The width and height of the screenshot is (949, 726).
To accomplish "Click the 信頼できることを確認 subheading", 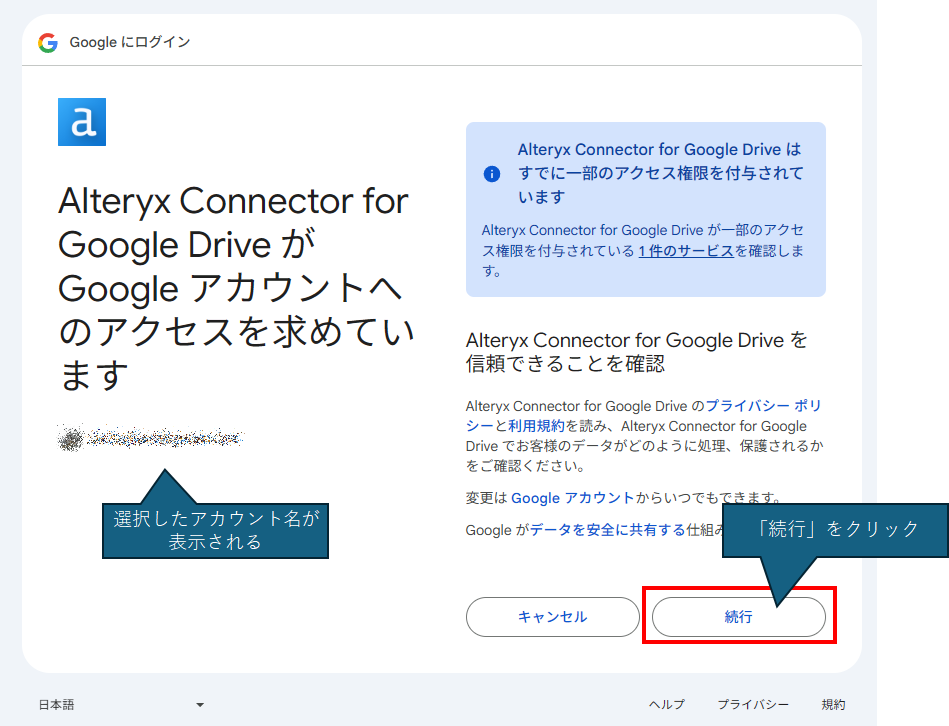I will pyautogui.click(x=636, y=351).
